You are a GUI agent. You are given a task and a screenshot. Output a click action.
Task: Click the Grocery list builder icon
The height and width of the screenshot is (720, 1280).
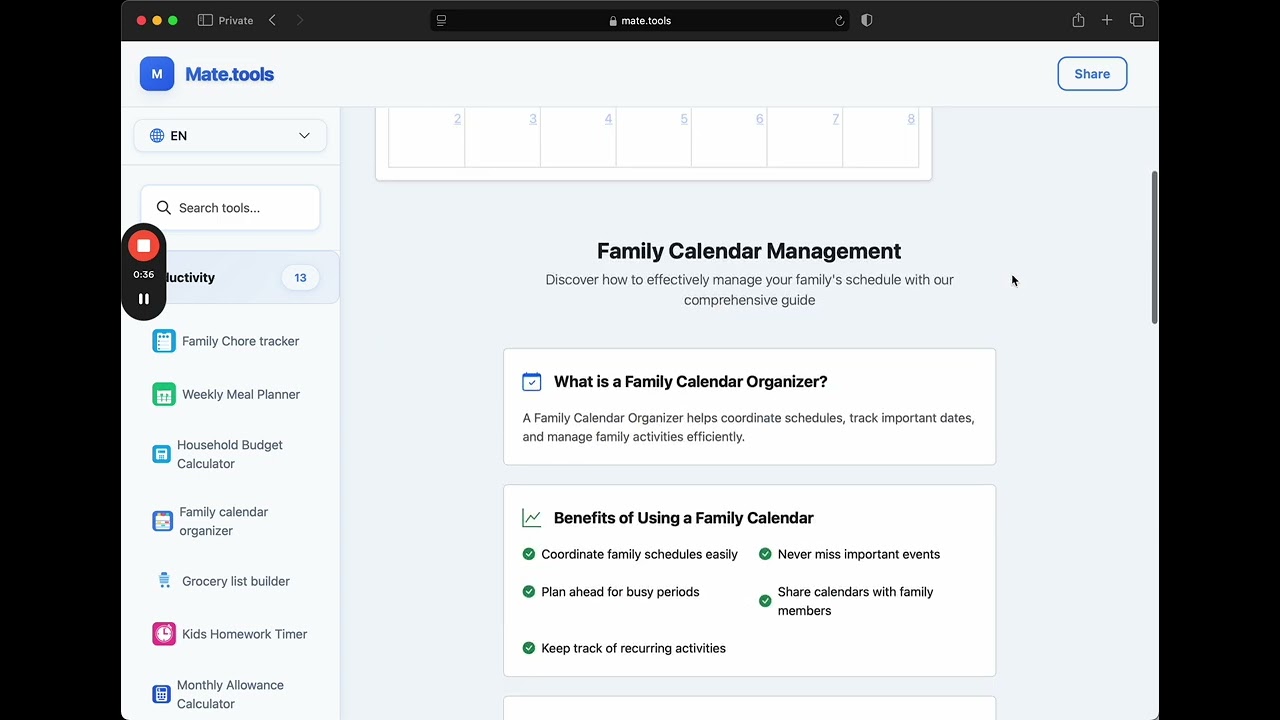click(x=164, y=581)
